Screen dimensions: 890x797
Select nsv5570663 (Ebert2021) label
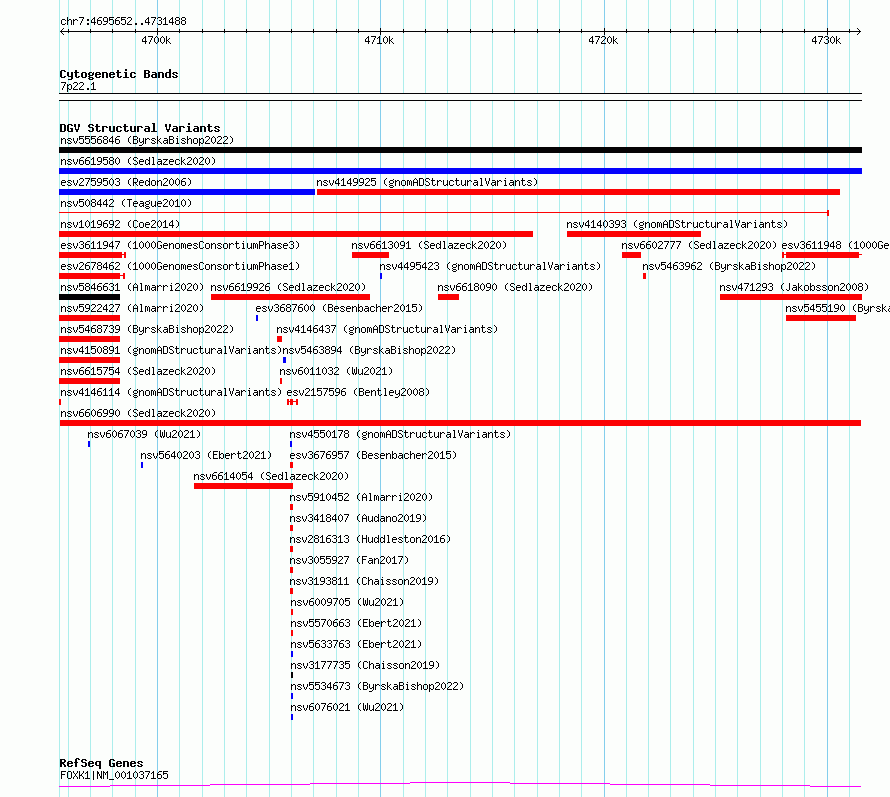[356, 623]
